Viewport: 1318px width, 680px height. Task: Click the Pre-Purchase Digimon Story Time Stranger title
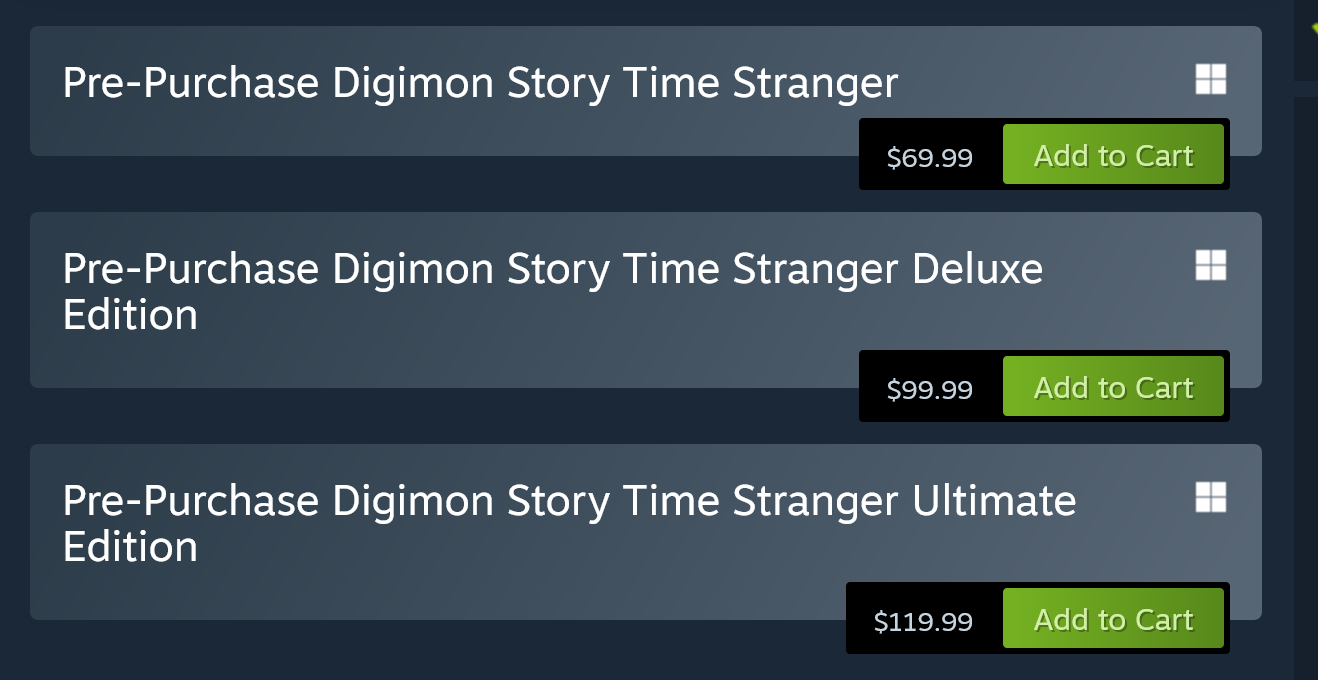click(480, 83)
